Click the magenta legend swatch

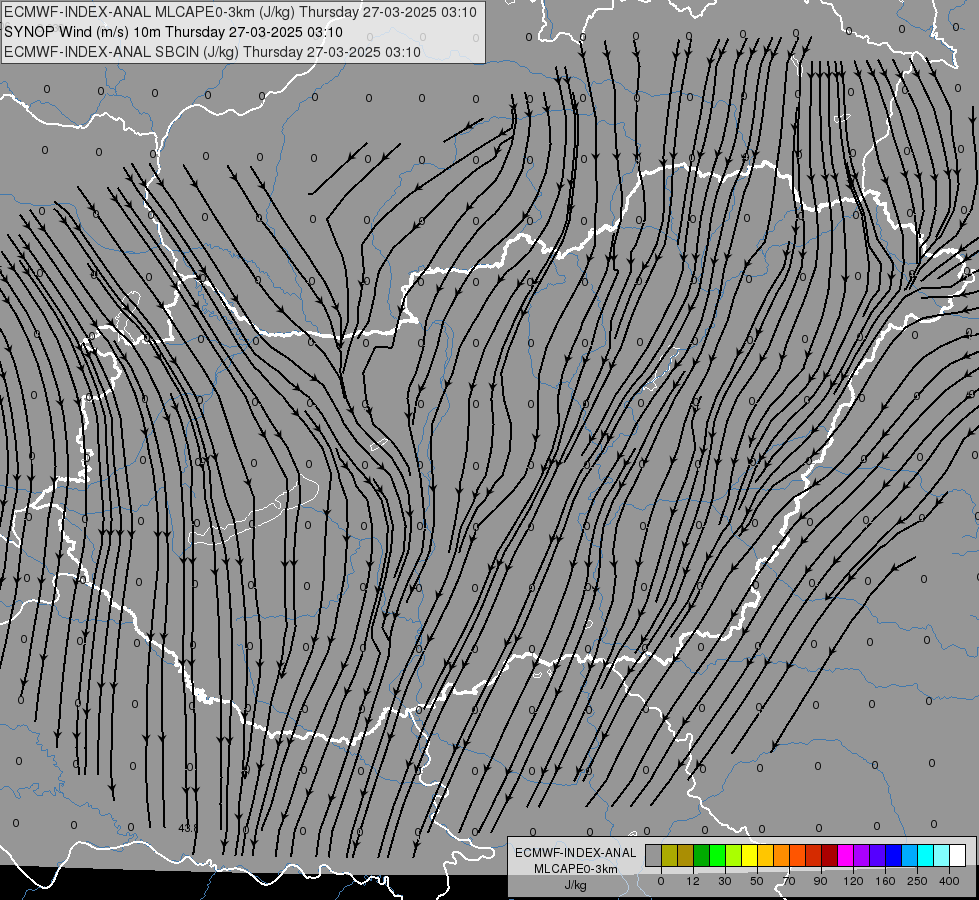pos(846,855)
